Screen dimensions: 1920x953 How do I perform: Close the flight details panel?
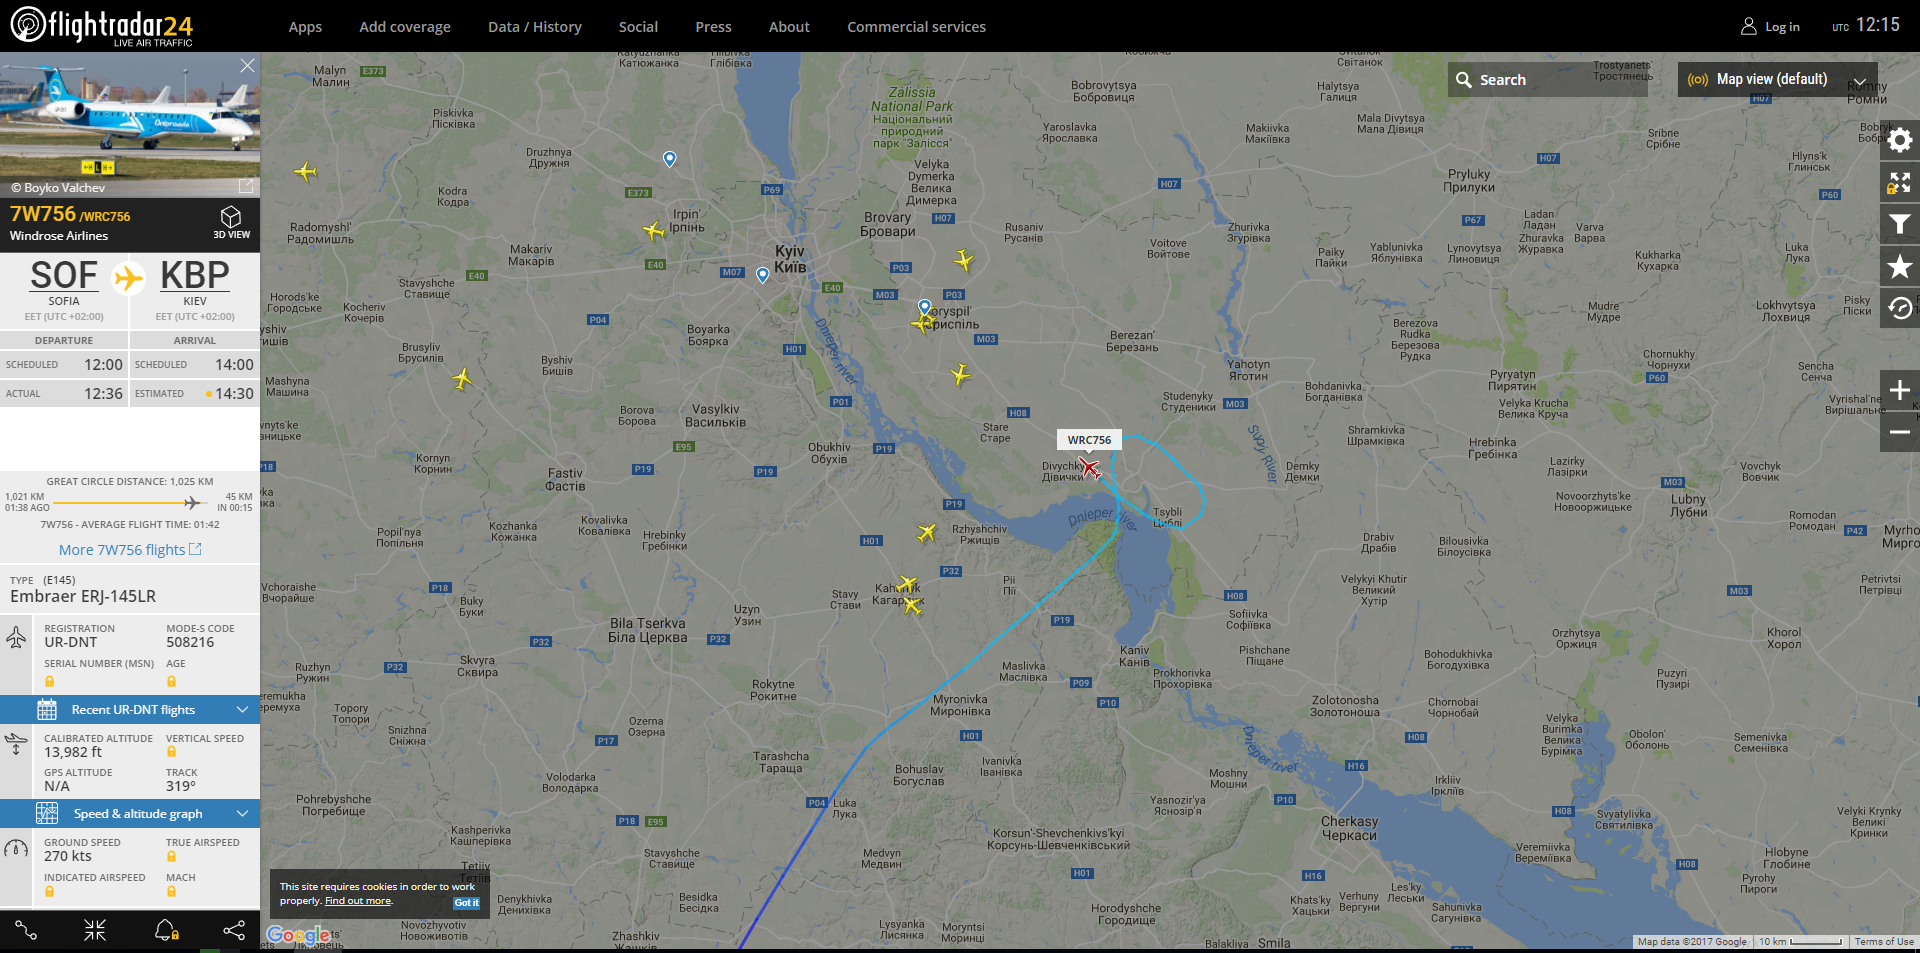247,65
